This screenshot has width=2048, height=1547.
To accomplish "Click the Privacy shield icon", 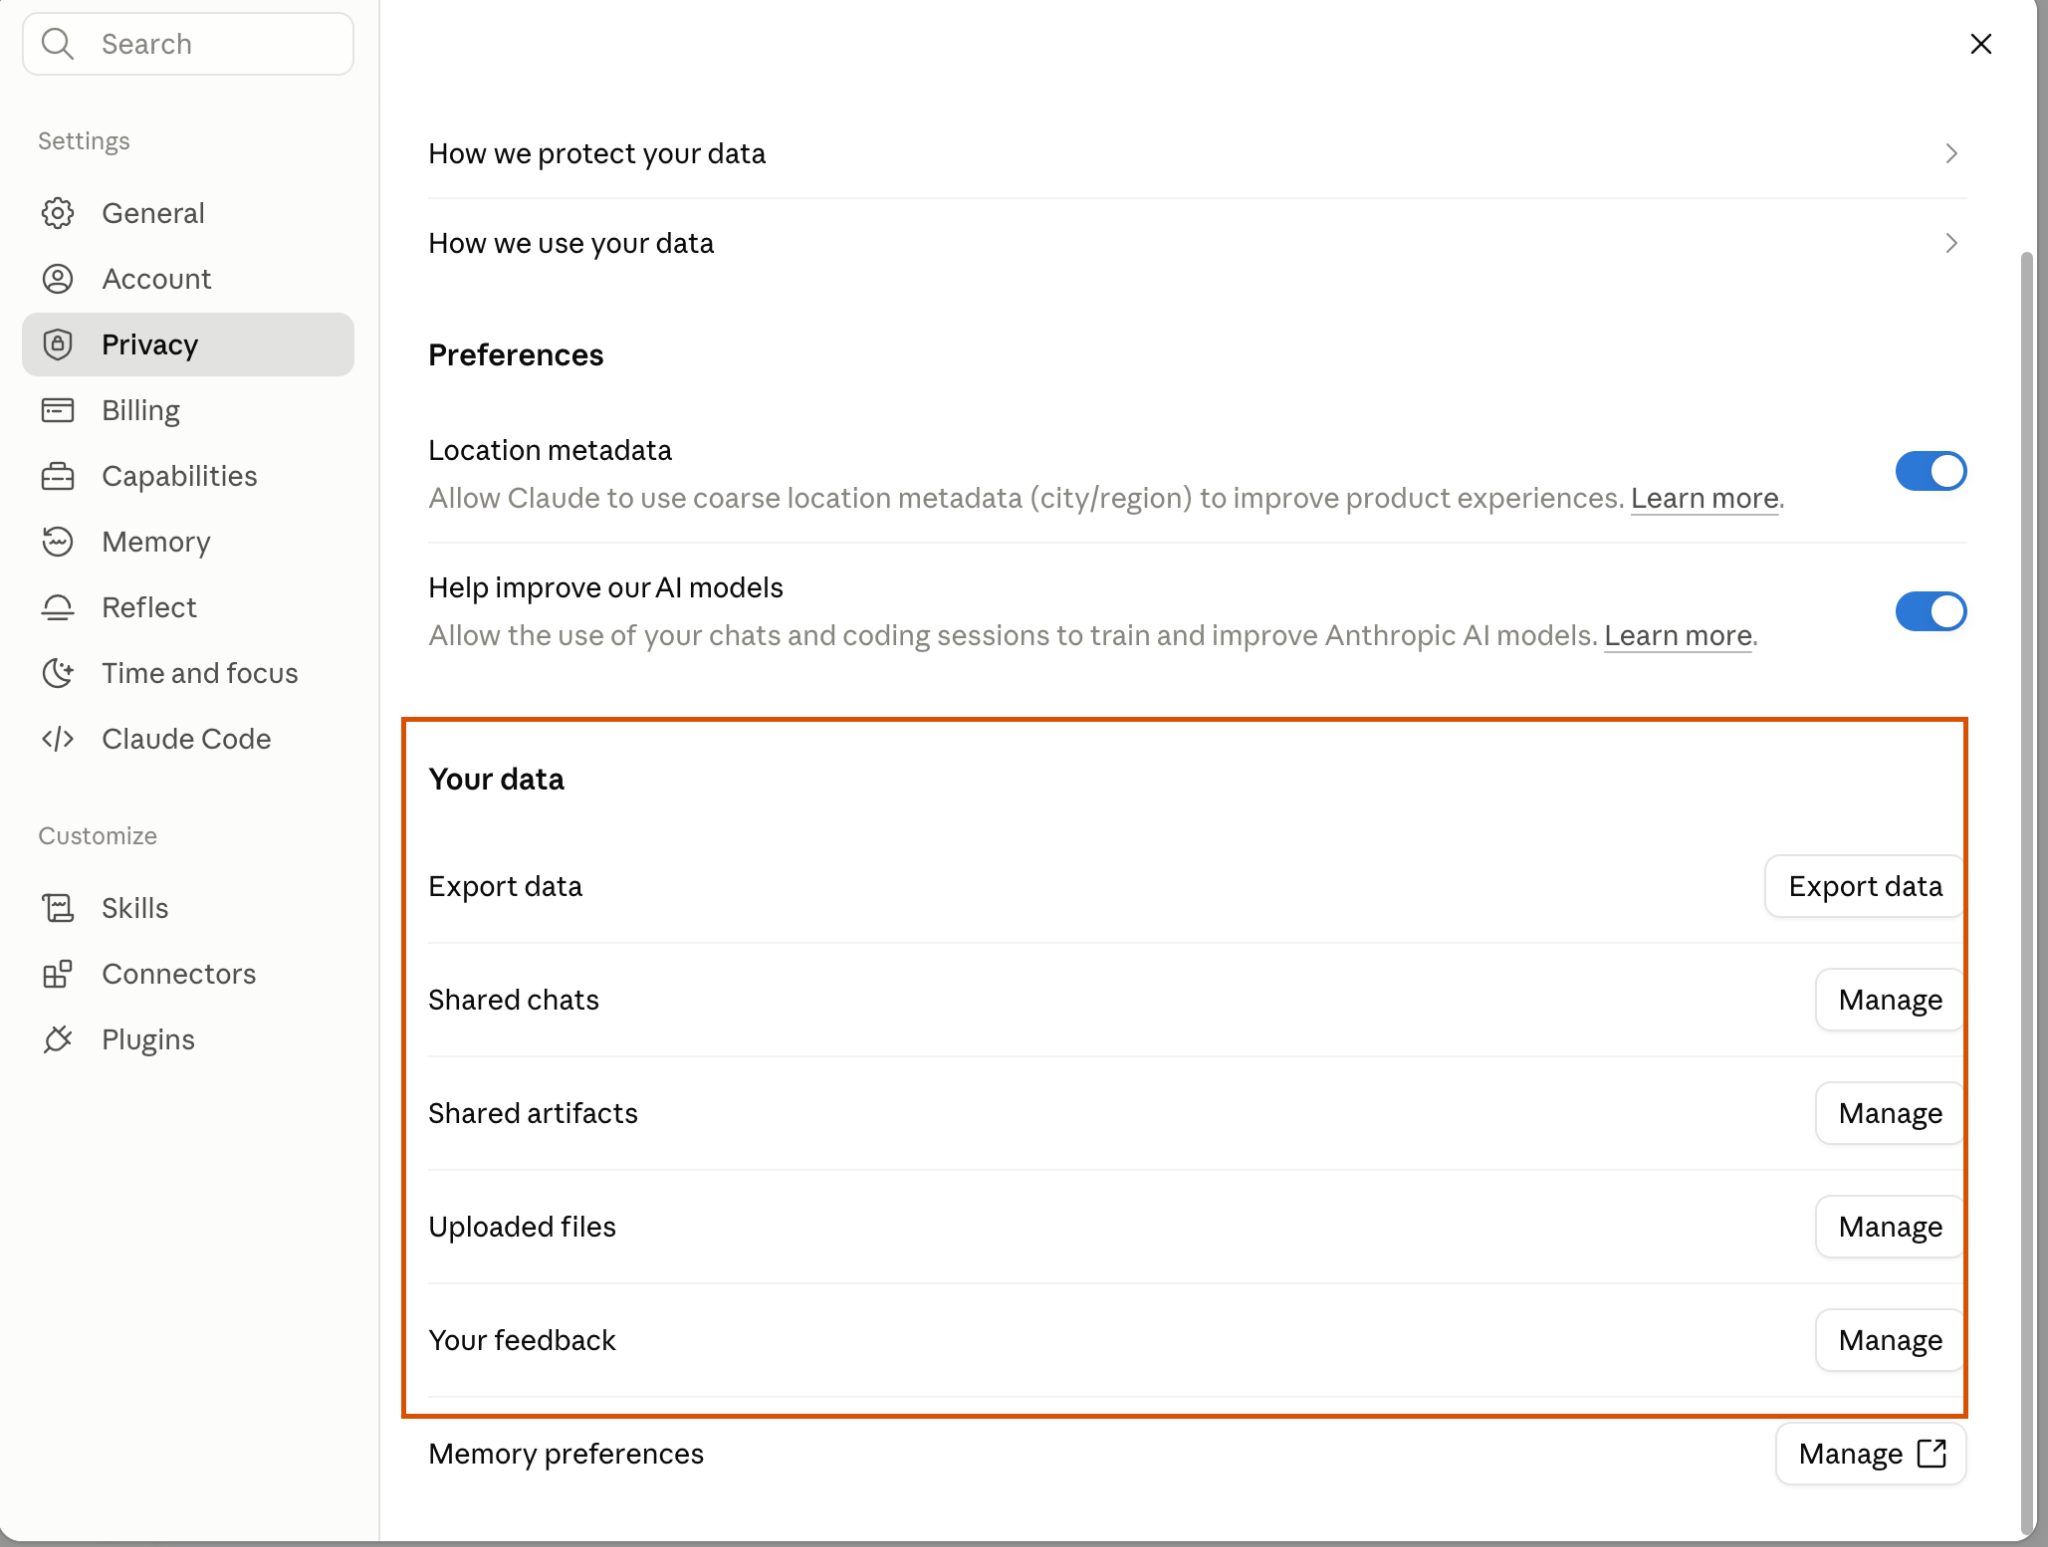I will (x=58, y=345).
